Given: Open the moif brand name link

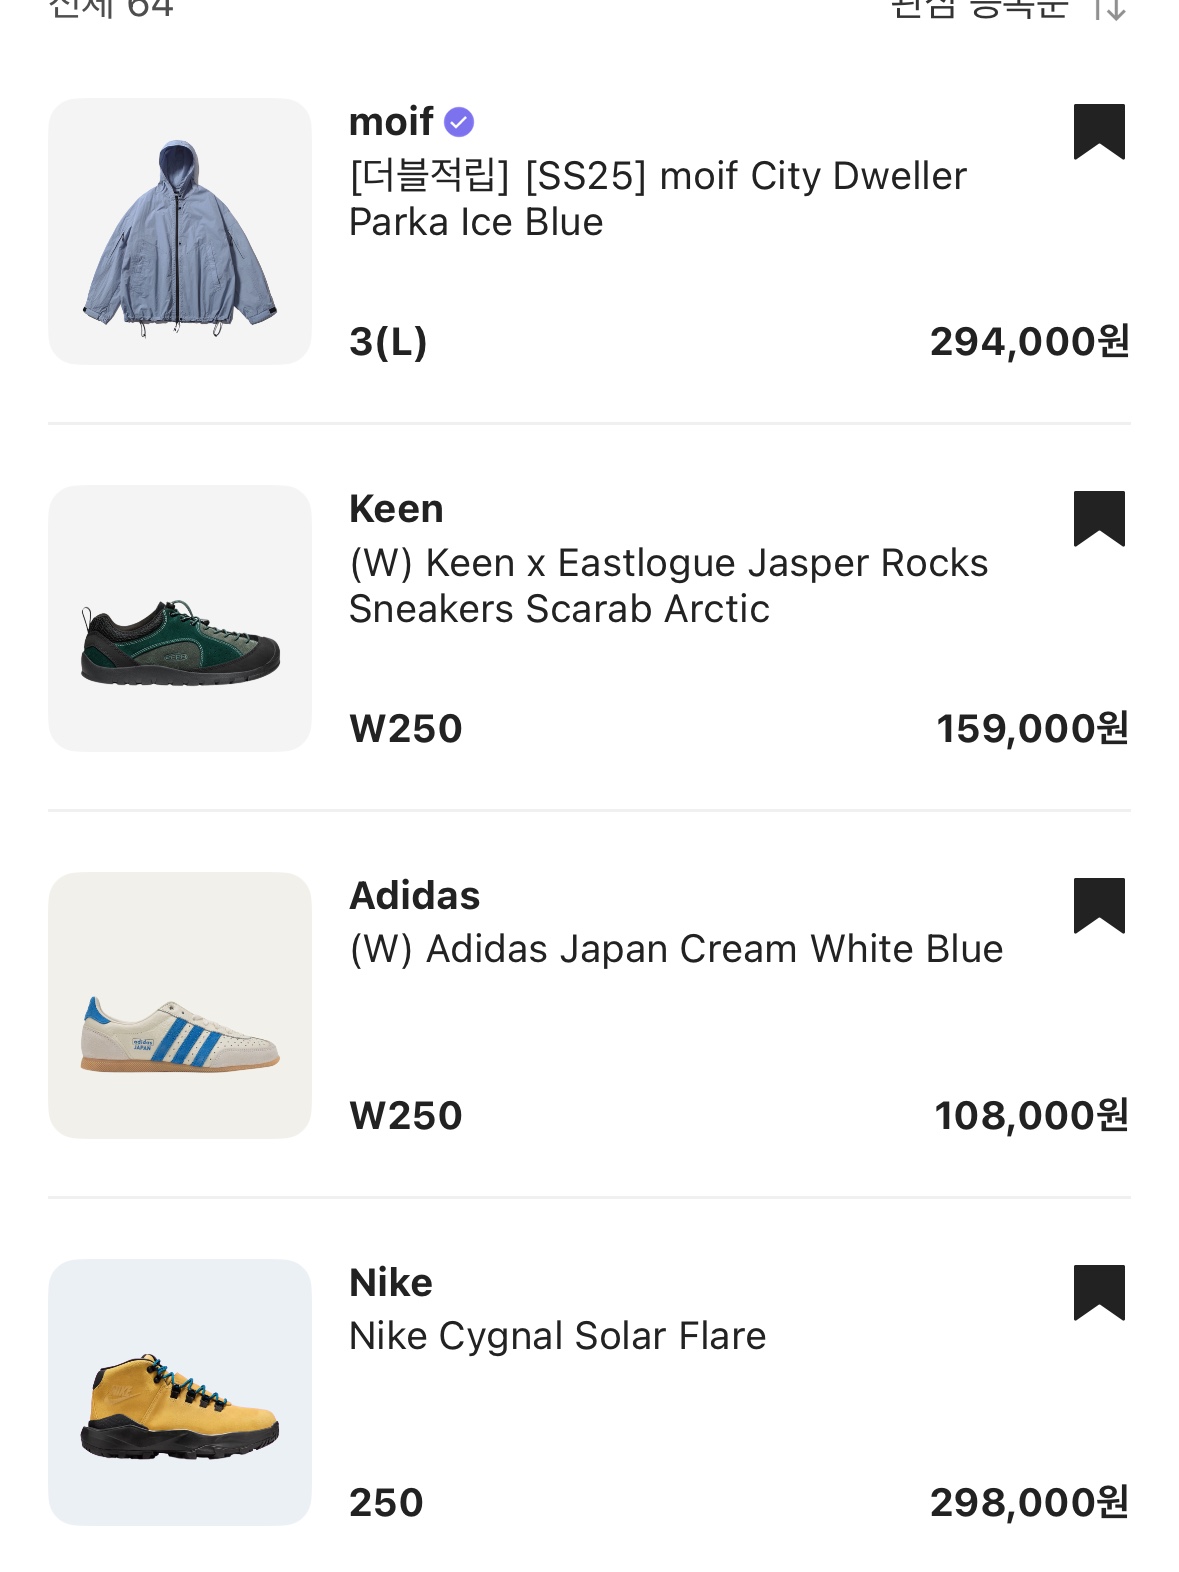Looking at the screenshot, I should (x=391, y=122).
